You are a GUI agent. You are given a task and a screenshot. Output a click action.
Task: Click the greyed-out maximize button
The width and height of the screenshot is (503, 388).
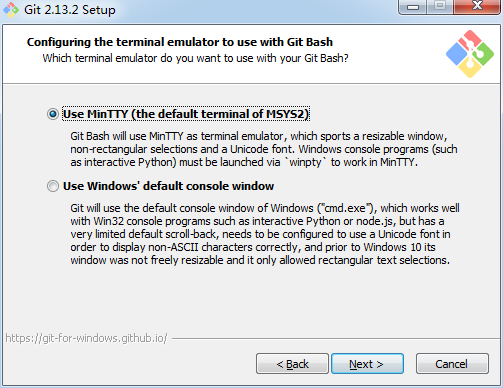click(x=440, y=7)
